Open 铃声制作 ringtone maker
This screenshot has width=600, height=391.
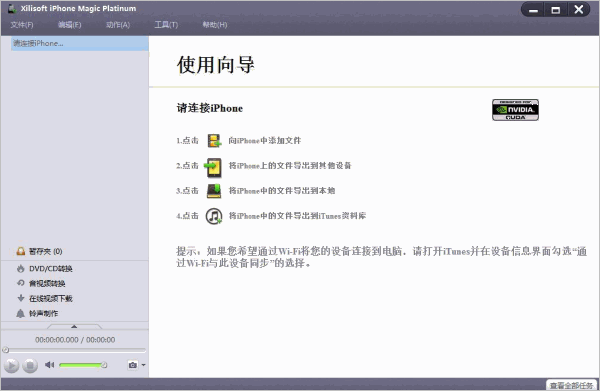click(x=38, y=313)
